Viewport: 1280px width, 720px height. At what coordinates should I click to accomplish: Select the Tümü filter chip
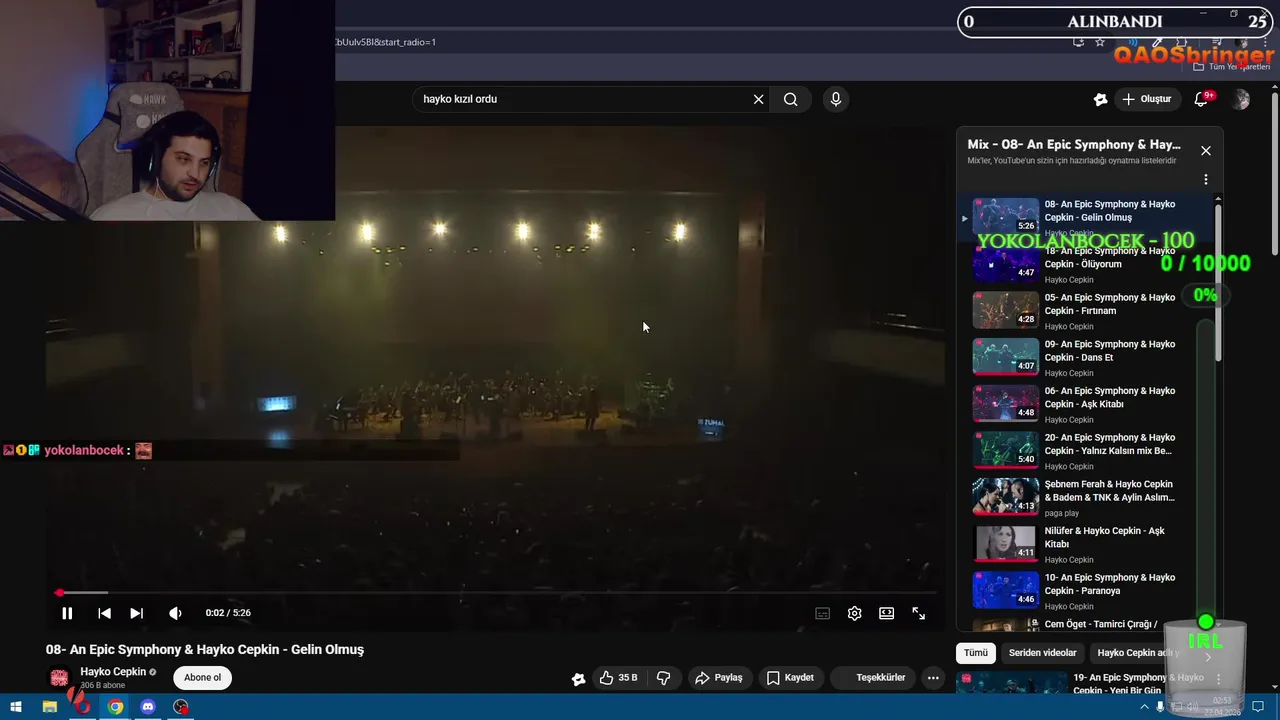pyautogui.click(x=975, y=653)
